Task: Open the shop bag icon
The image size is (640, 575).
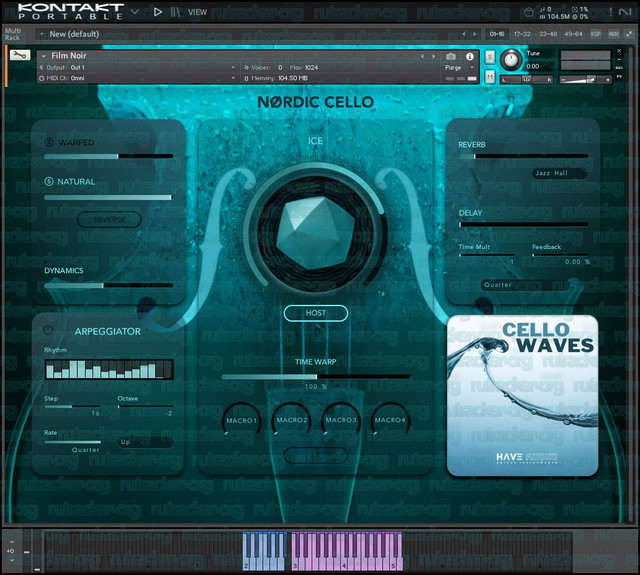Action: tap(529, 12)
